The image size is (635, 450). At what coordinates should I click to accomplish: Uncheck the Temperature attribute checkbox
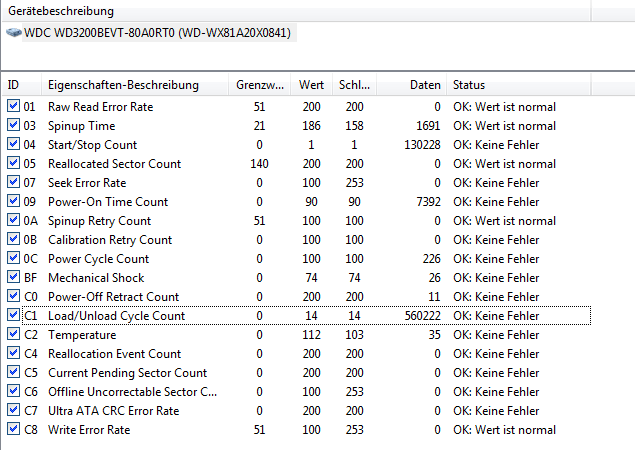pos(13,334)
